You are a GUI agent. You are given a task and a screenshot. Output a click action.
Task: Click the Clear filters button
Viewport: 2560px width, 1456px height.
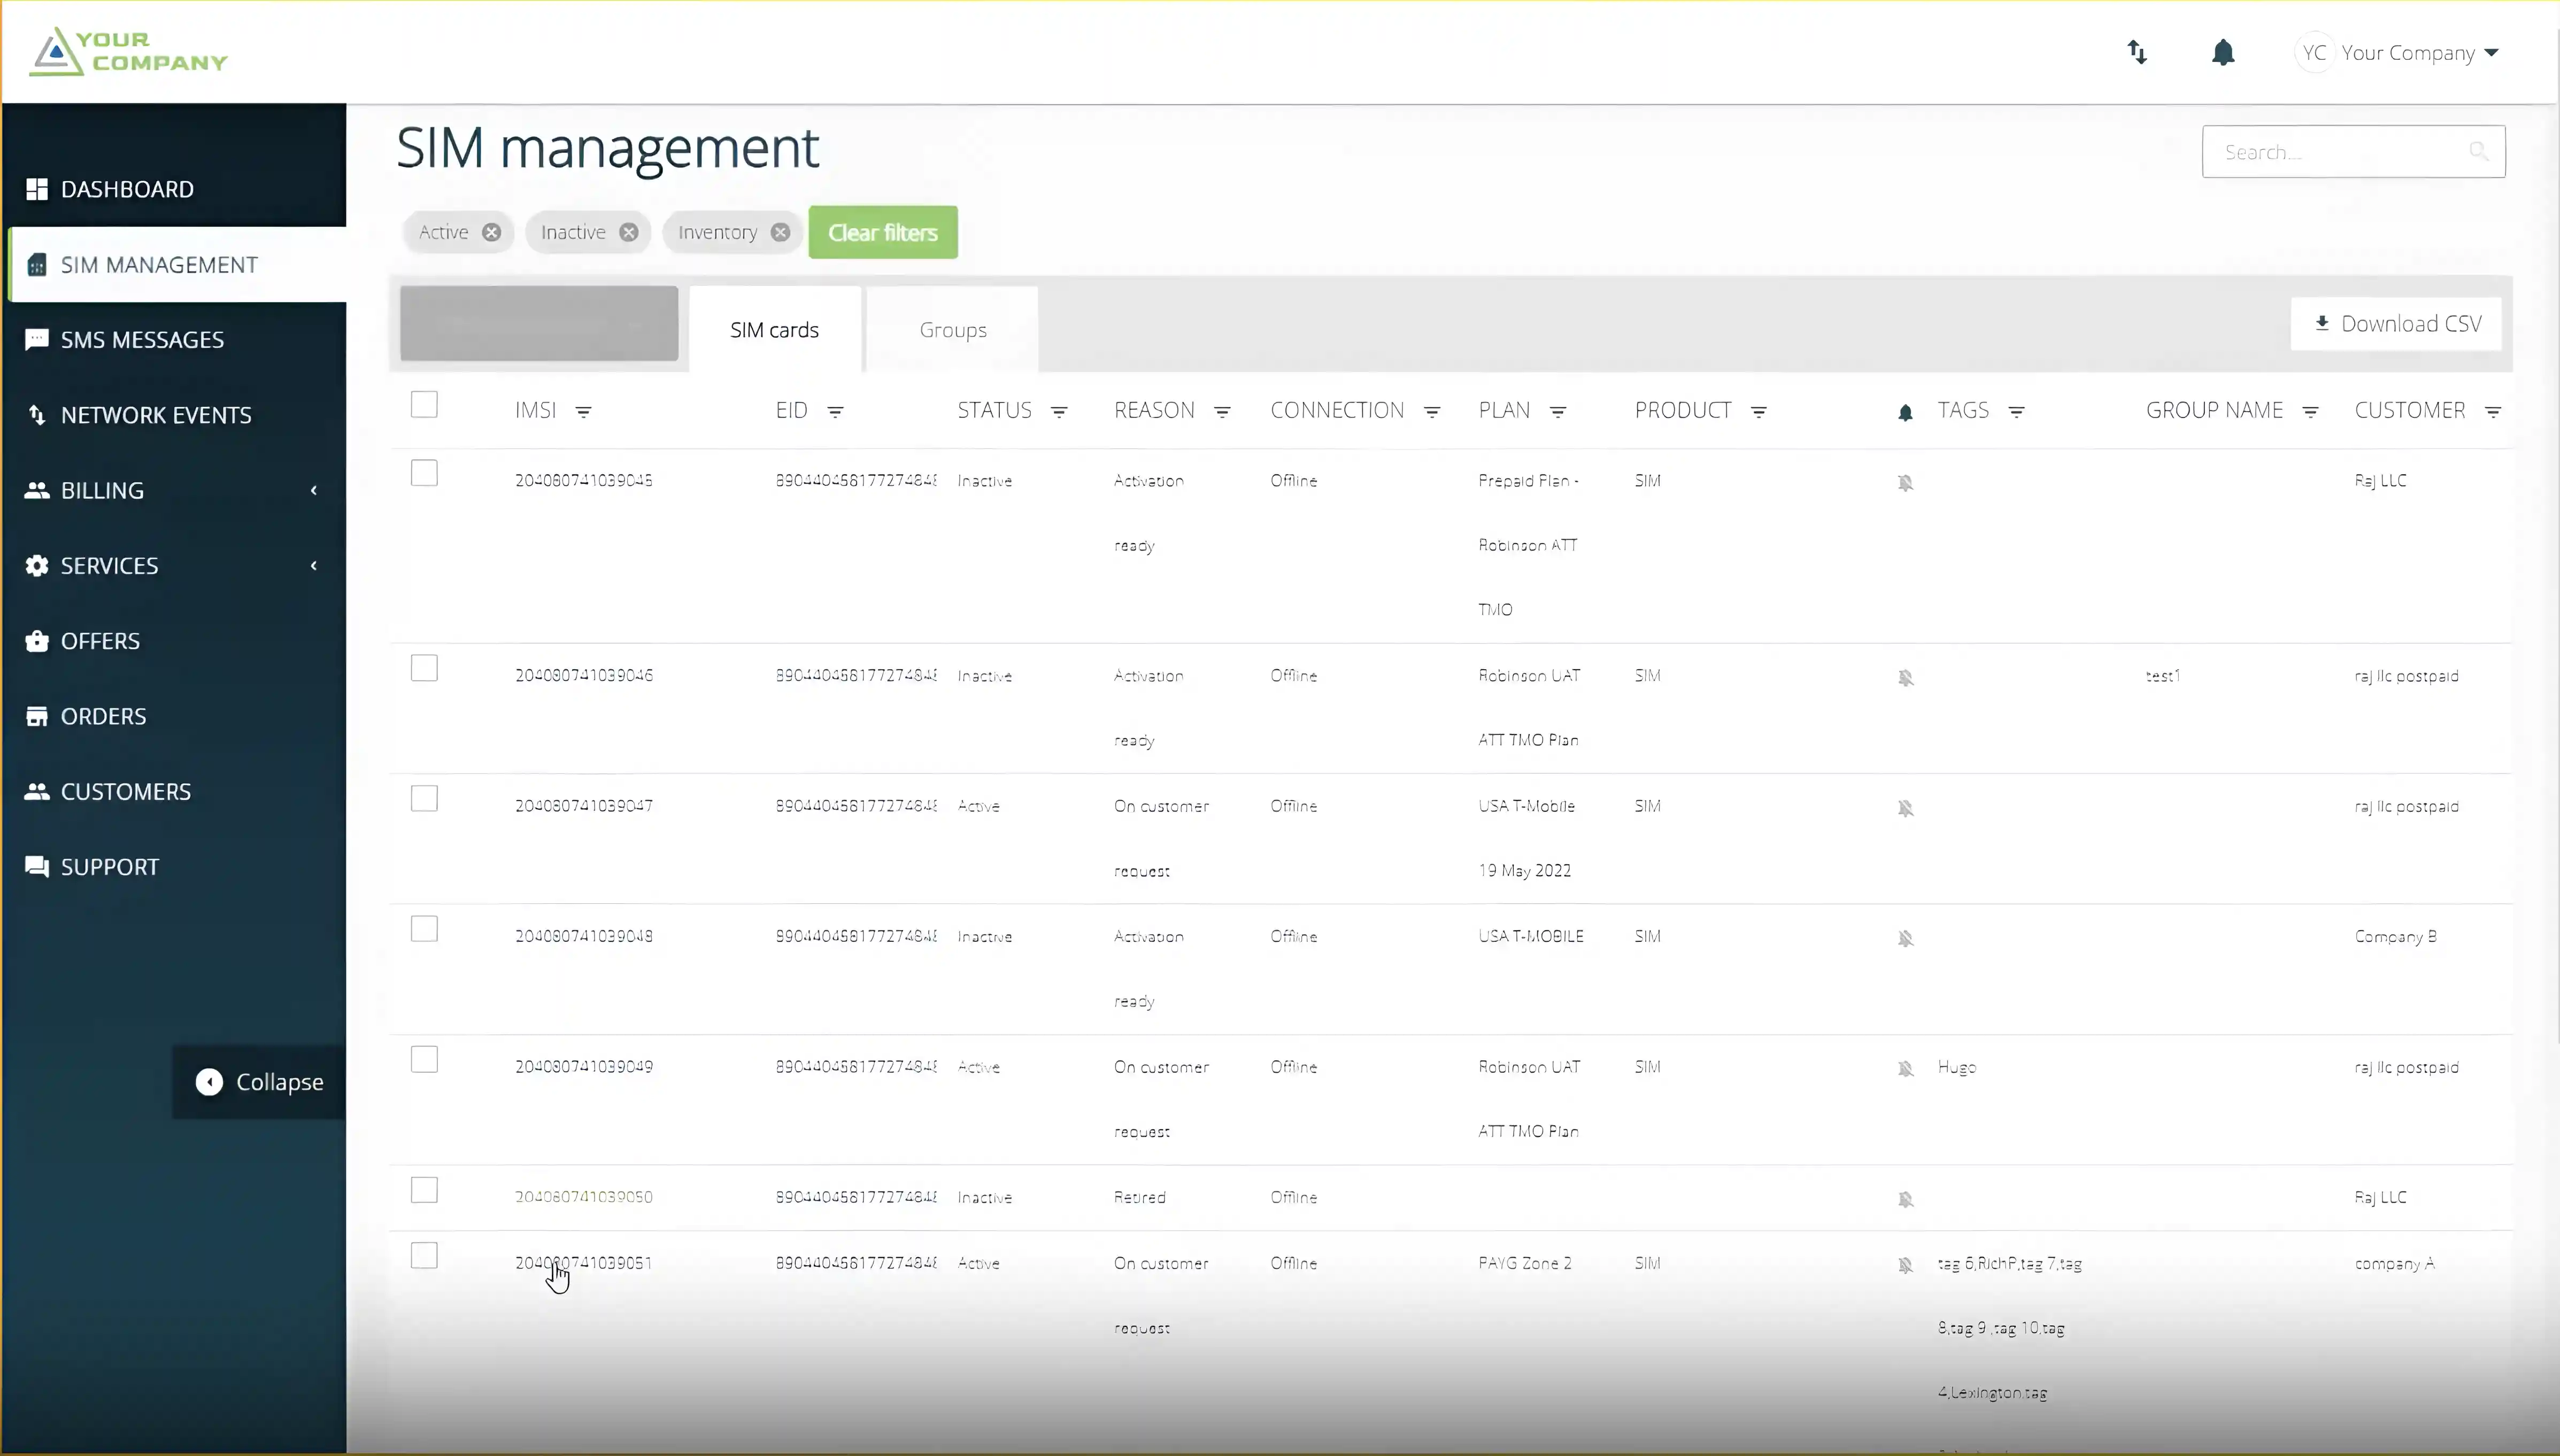(882, 232)
